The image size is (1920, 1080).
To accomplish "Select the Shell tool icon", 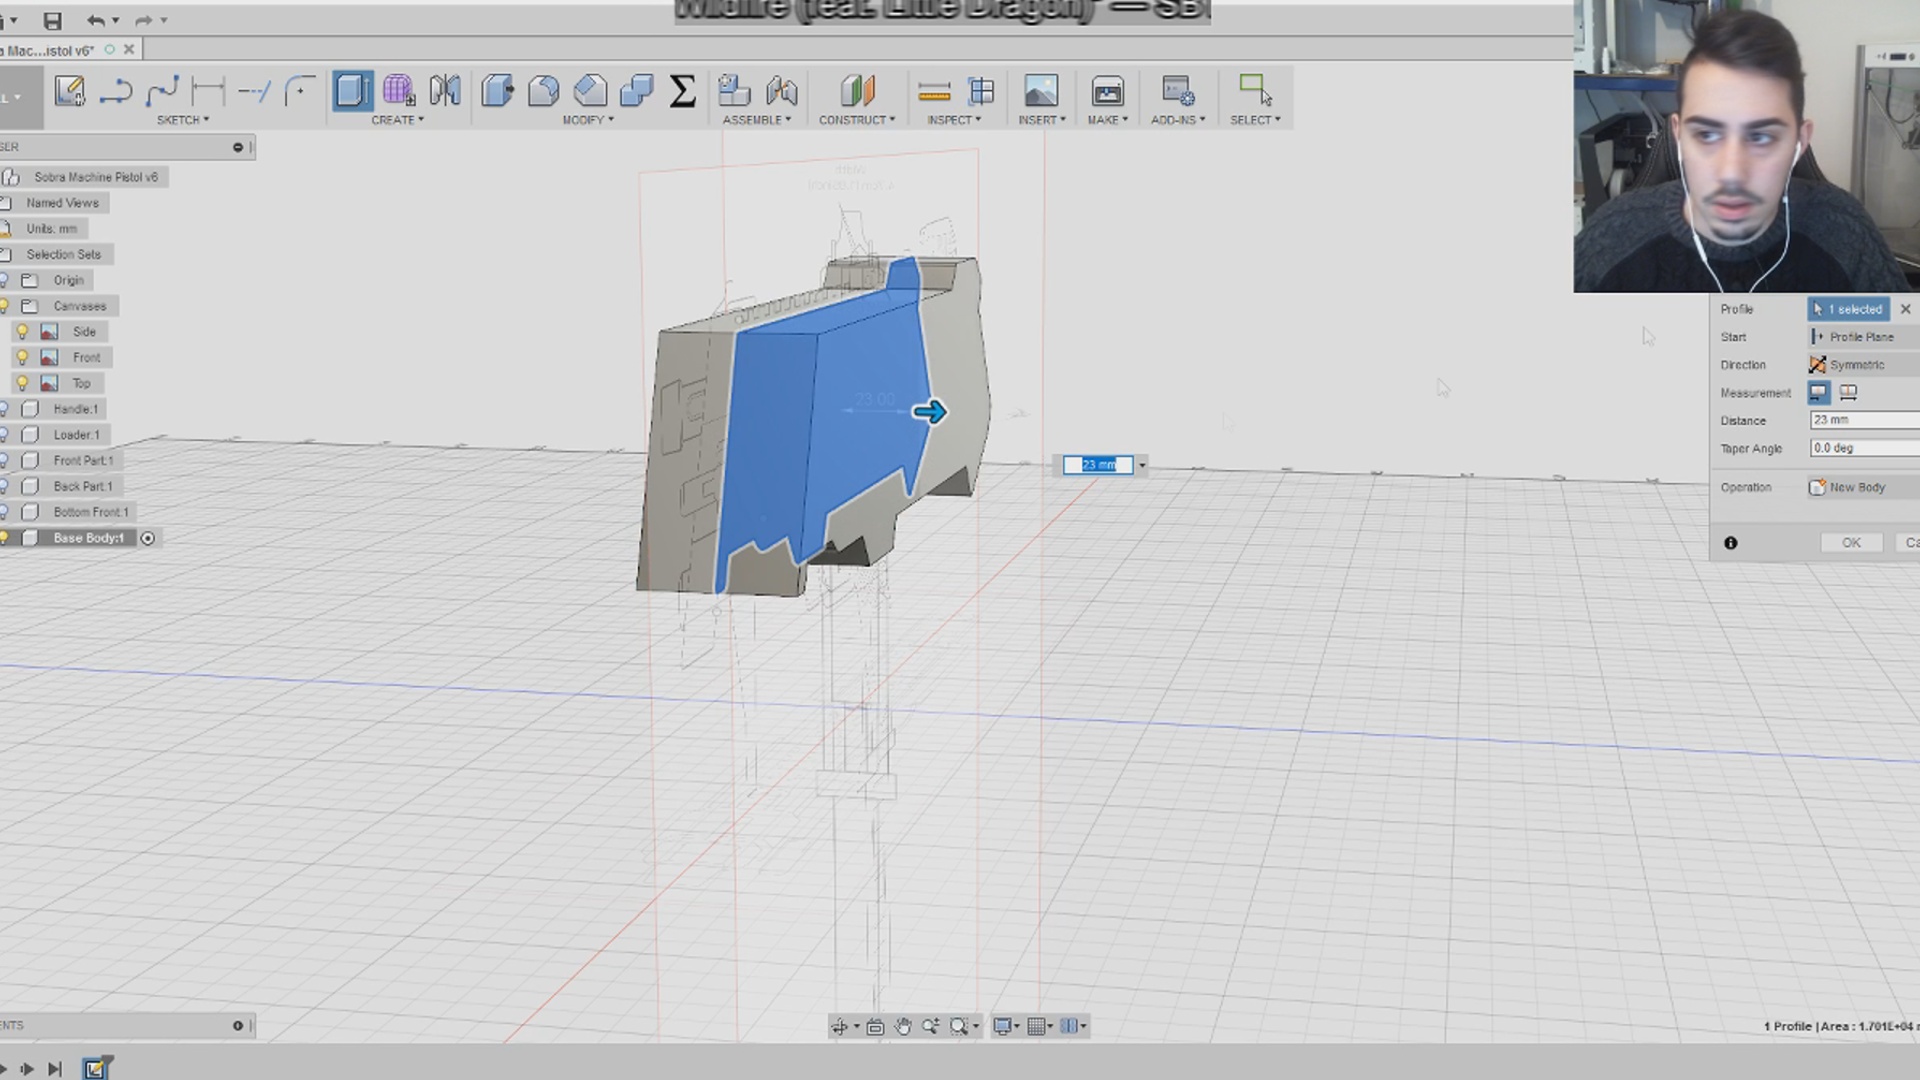I will (x=590, y=91).
